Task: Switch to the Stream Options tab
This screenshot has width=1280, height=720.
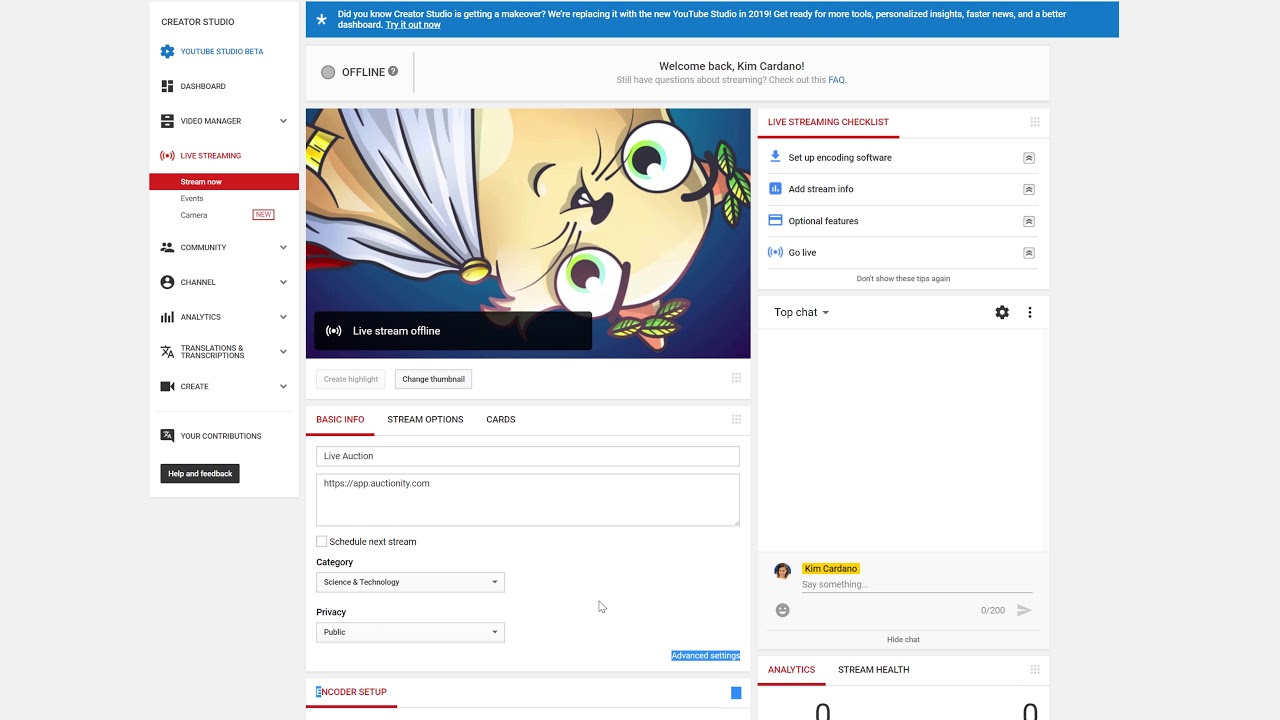Action: pyautogui.click(x=425, y=420)
